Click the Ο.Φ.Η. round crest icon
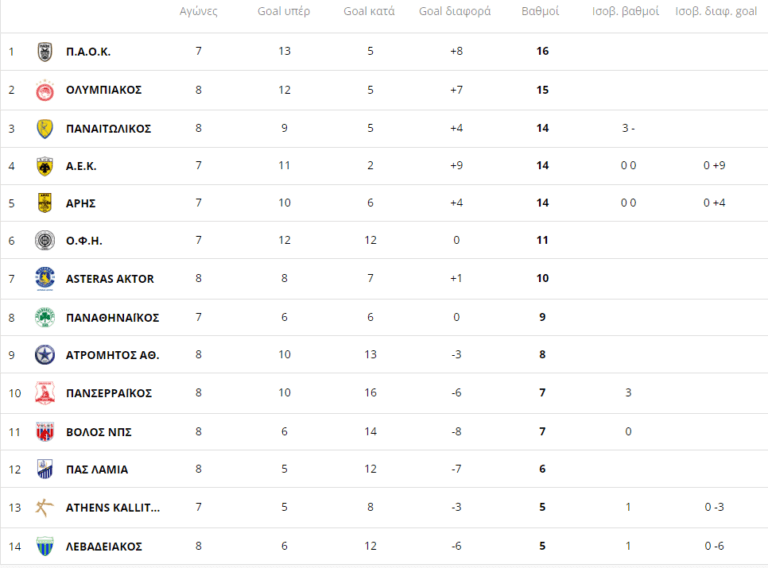768x568 pixels. coord(44,241)
